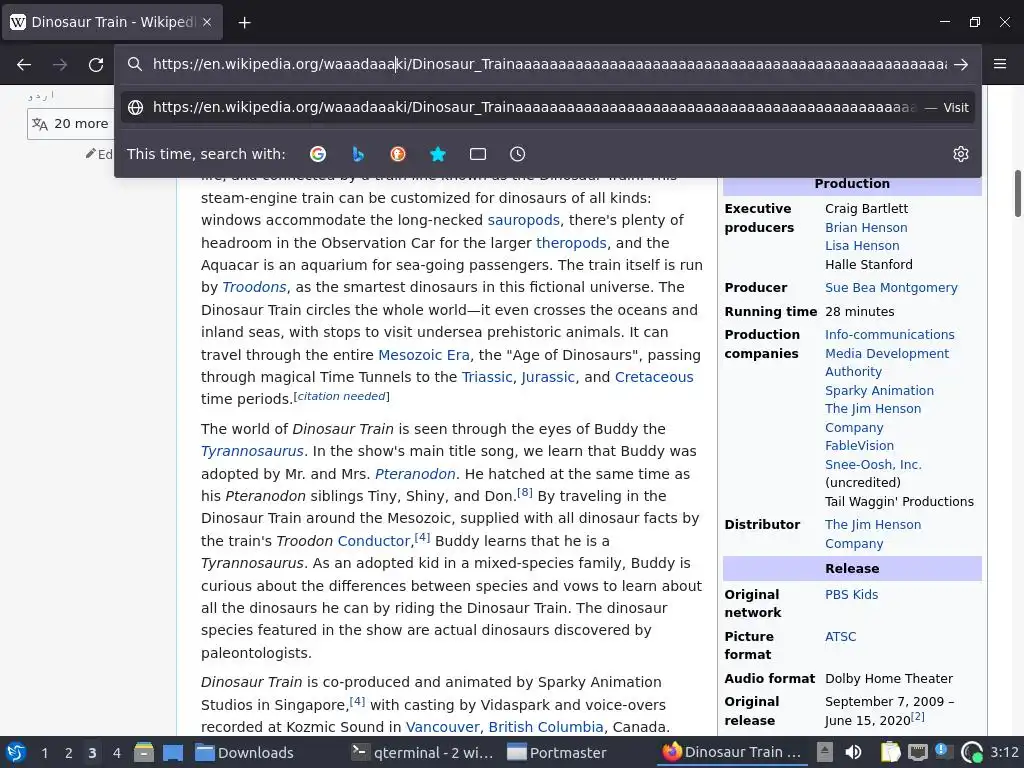This screenshot has width=1024, height=768.
Task: Jump to reference 2 in infobox
Action: click(x=918, y=716)
